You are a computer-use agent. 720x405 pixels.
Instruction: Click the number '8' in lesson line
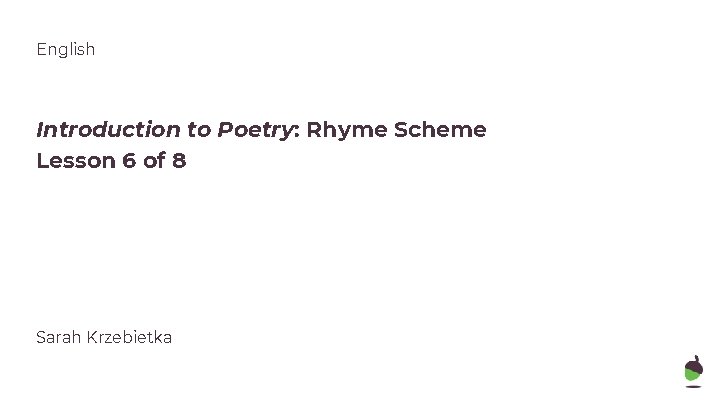click(179, 161)
